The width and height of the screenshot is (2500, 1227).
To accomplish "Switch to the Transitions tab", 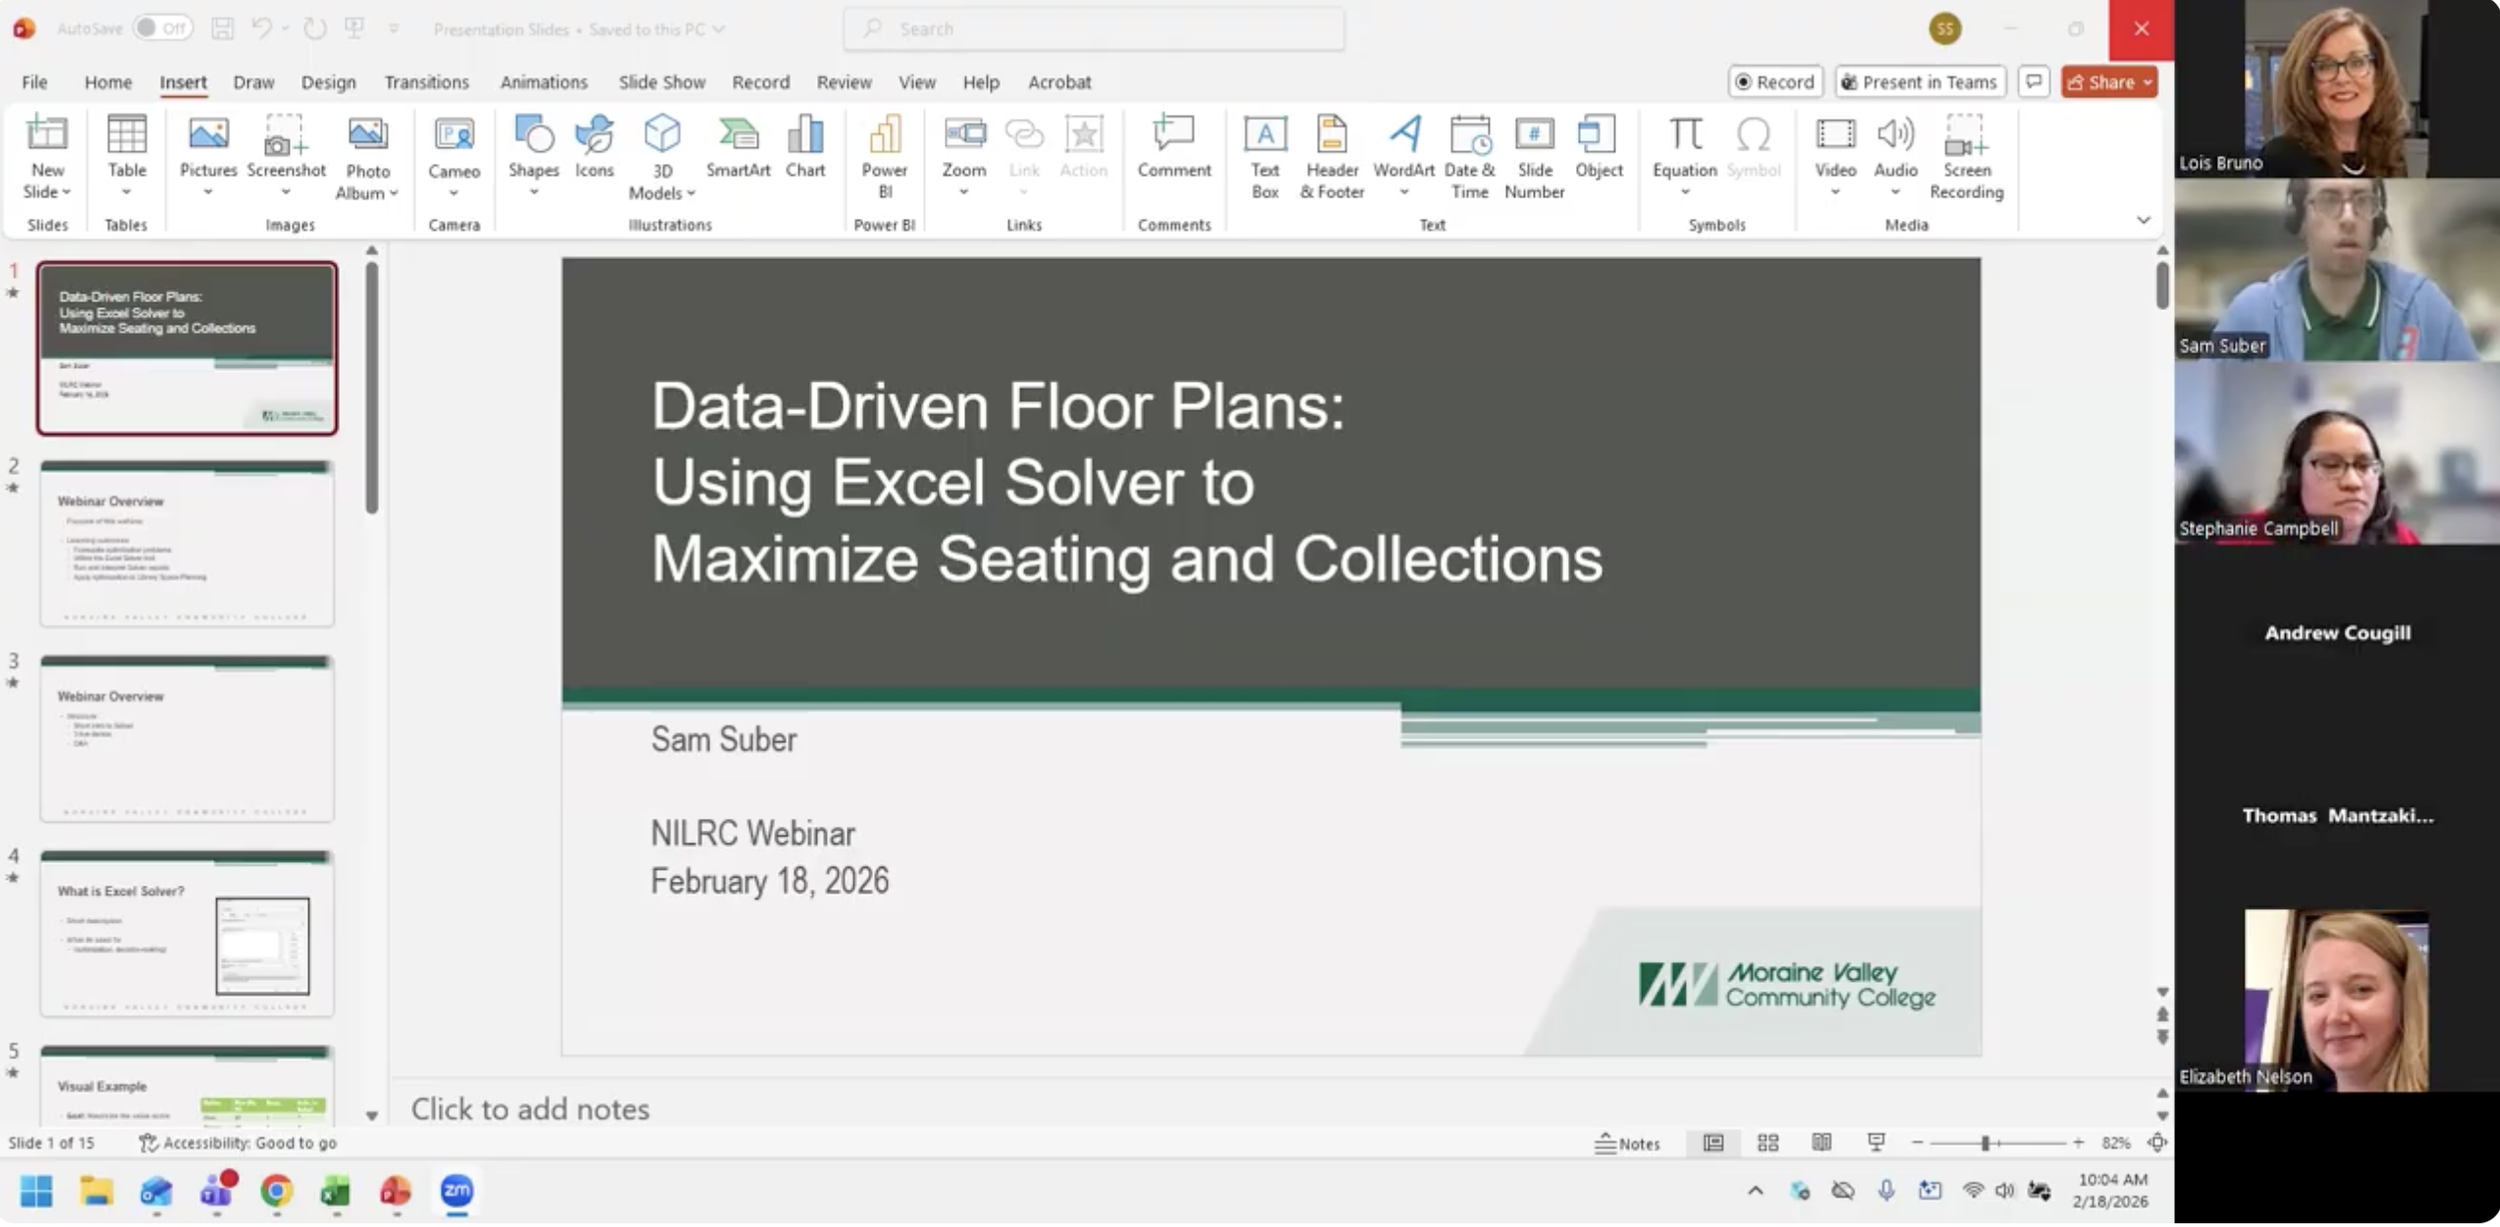I will coord(427,82).
